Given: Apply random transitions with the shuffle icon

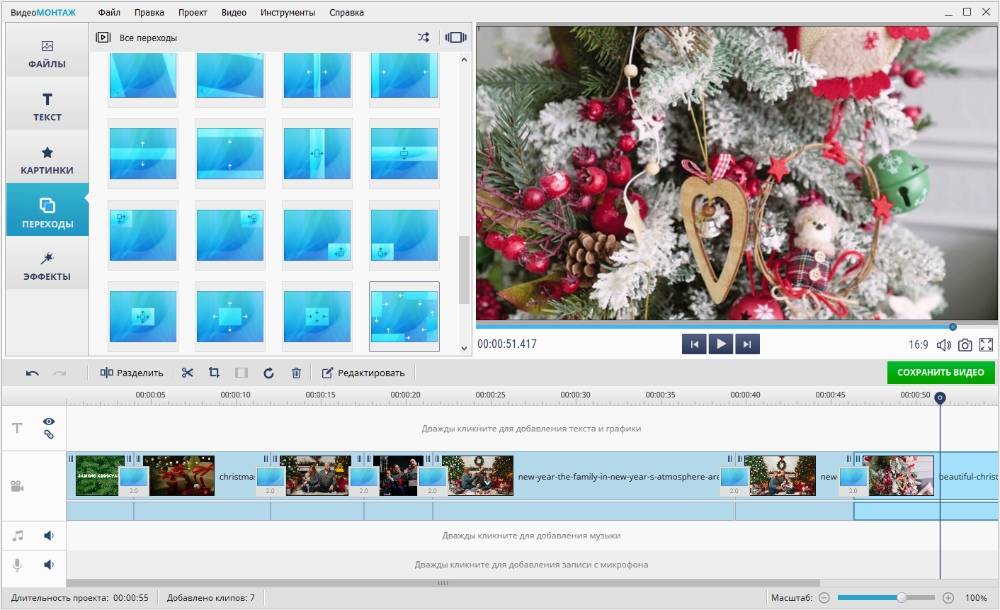Looking at the screenshot, I should (423, 37).
